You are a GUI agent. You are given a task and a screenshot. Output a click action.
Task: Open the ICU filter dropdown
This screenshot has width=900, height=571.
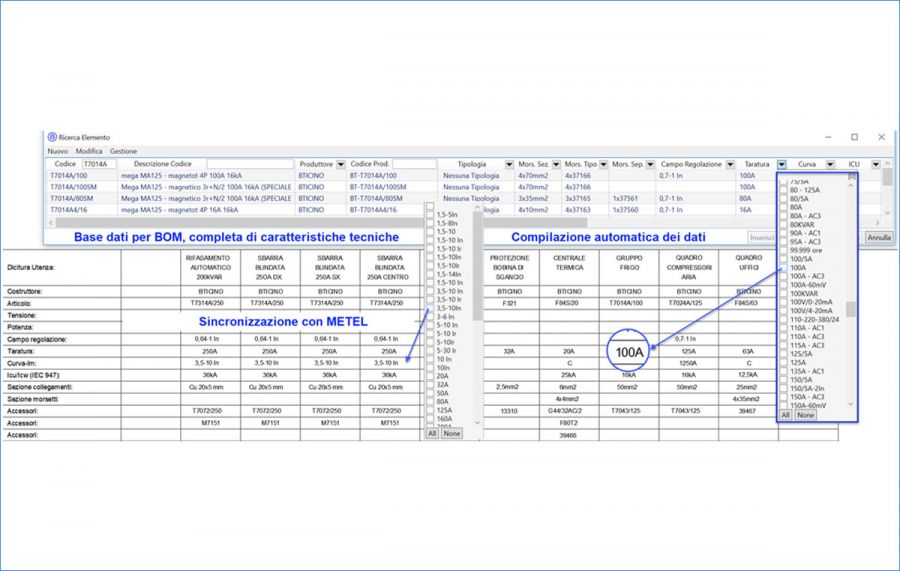tap(876, 165)
